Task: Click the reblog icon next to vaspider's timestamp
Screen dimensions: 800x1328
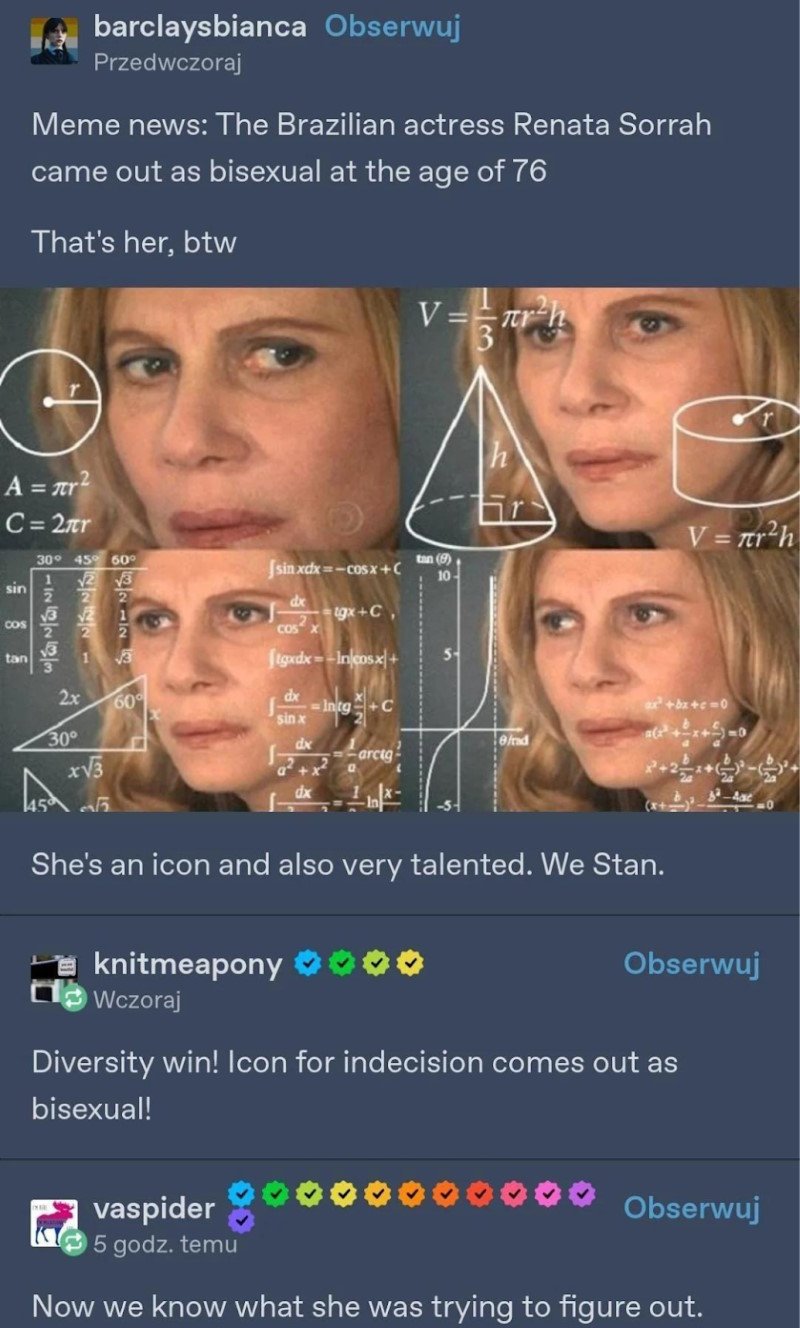Action: [74, 1243]
